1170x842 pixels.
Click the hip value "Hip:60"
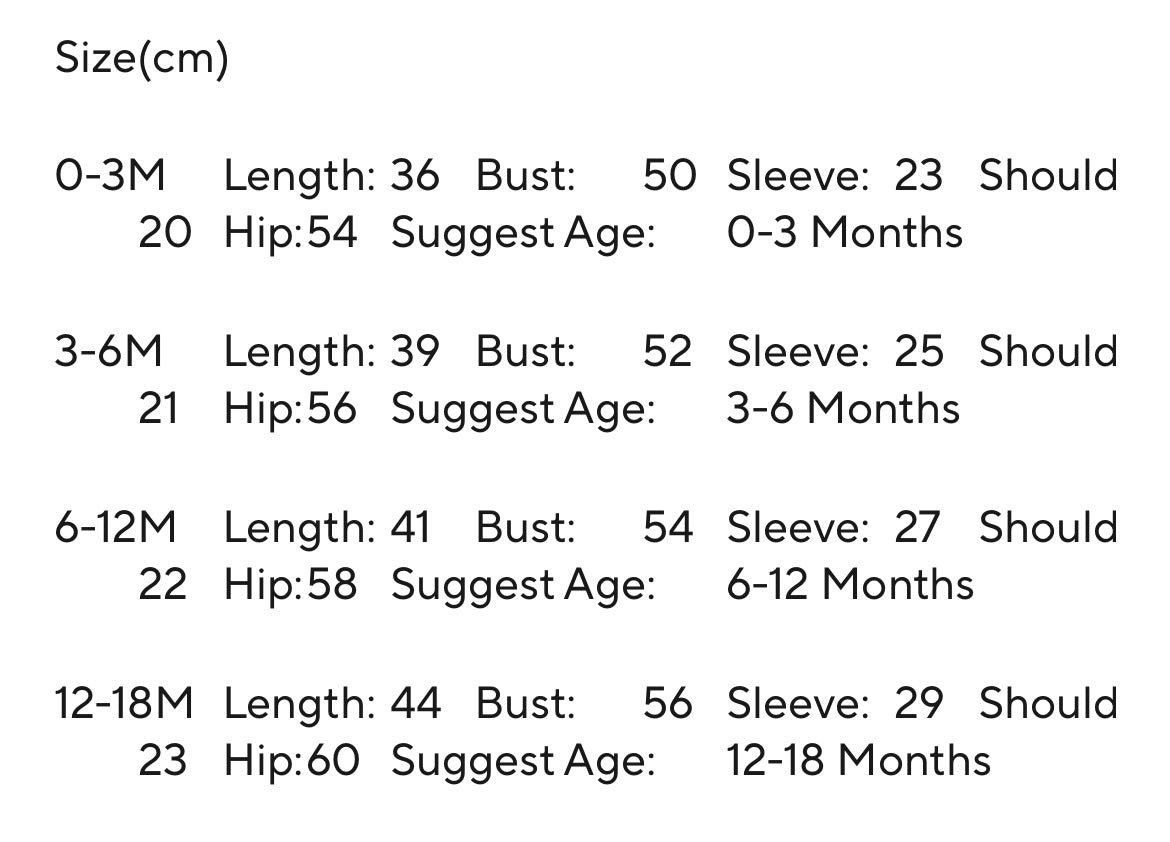pyautogui.click(x=291, y=761)
